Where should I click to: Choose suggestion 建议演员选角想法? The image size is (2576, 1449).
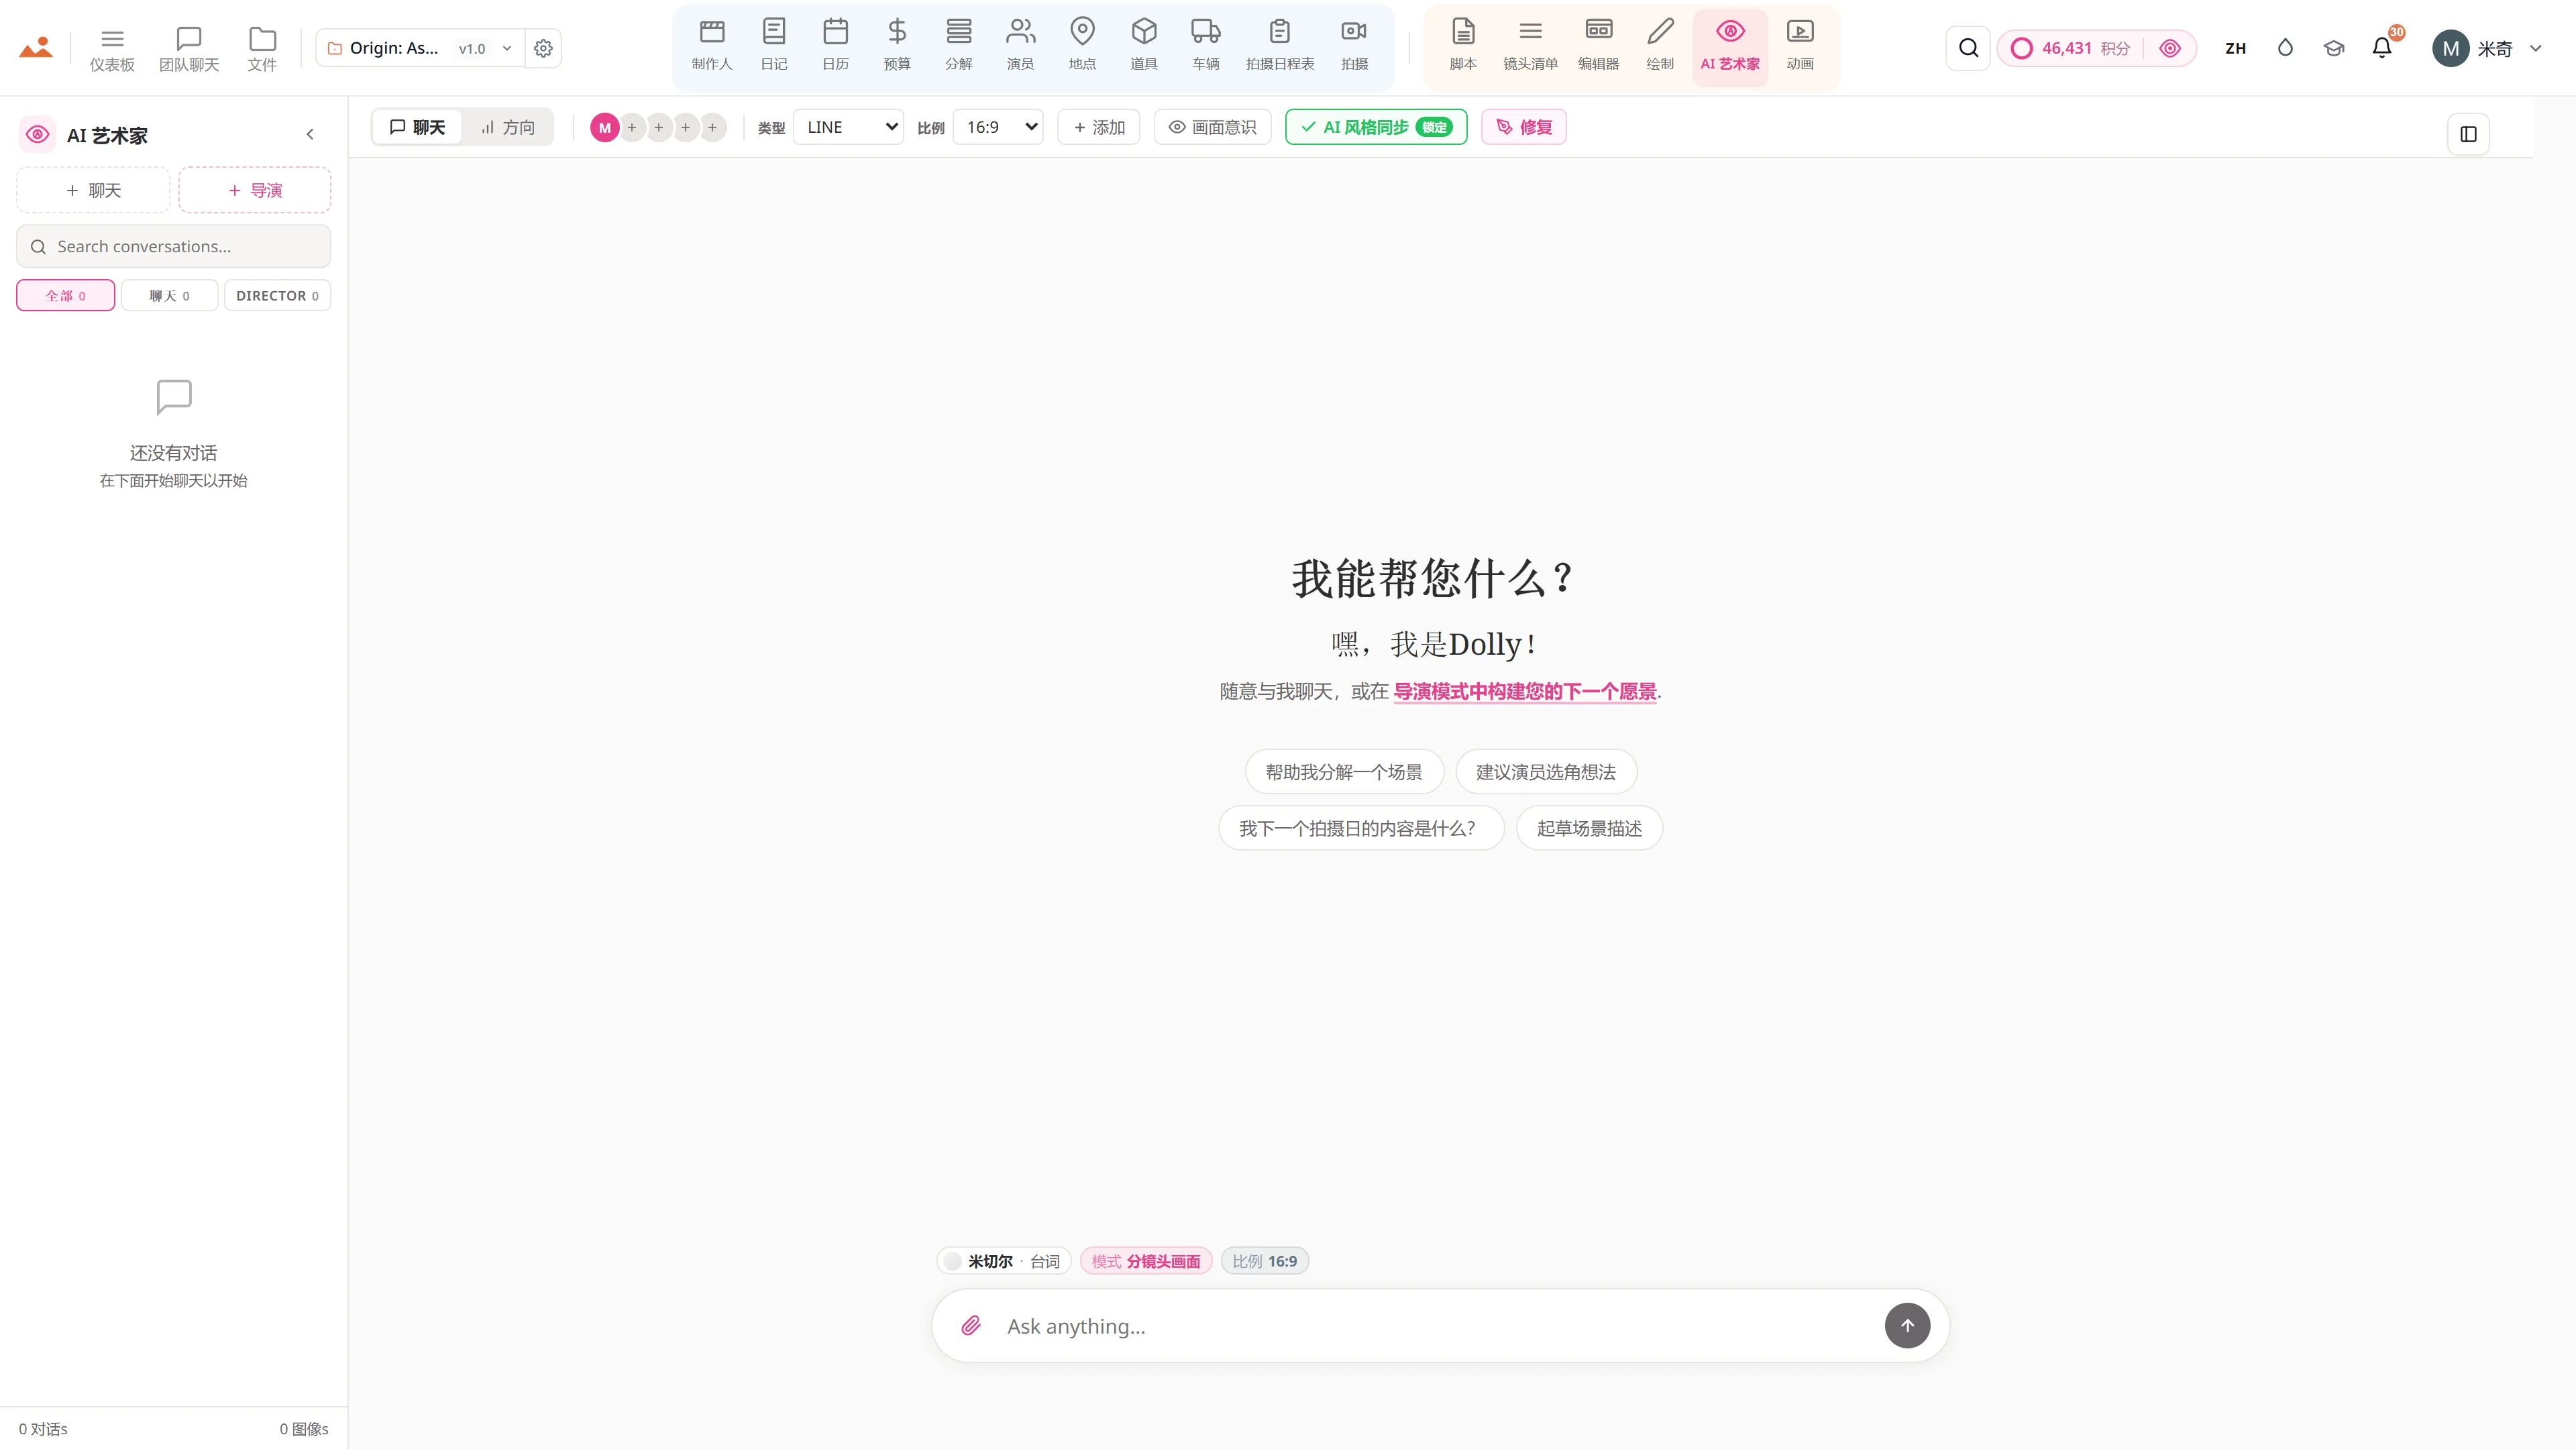coord(1546,772)
